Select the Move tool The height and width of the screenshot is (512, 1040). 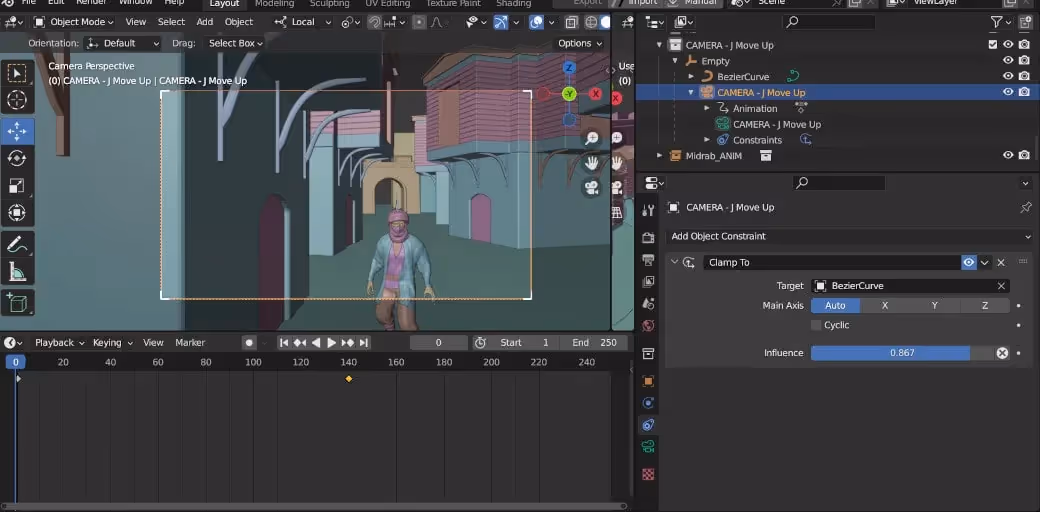pos(17,131)
